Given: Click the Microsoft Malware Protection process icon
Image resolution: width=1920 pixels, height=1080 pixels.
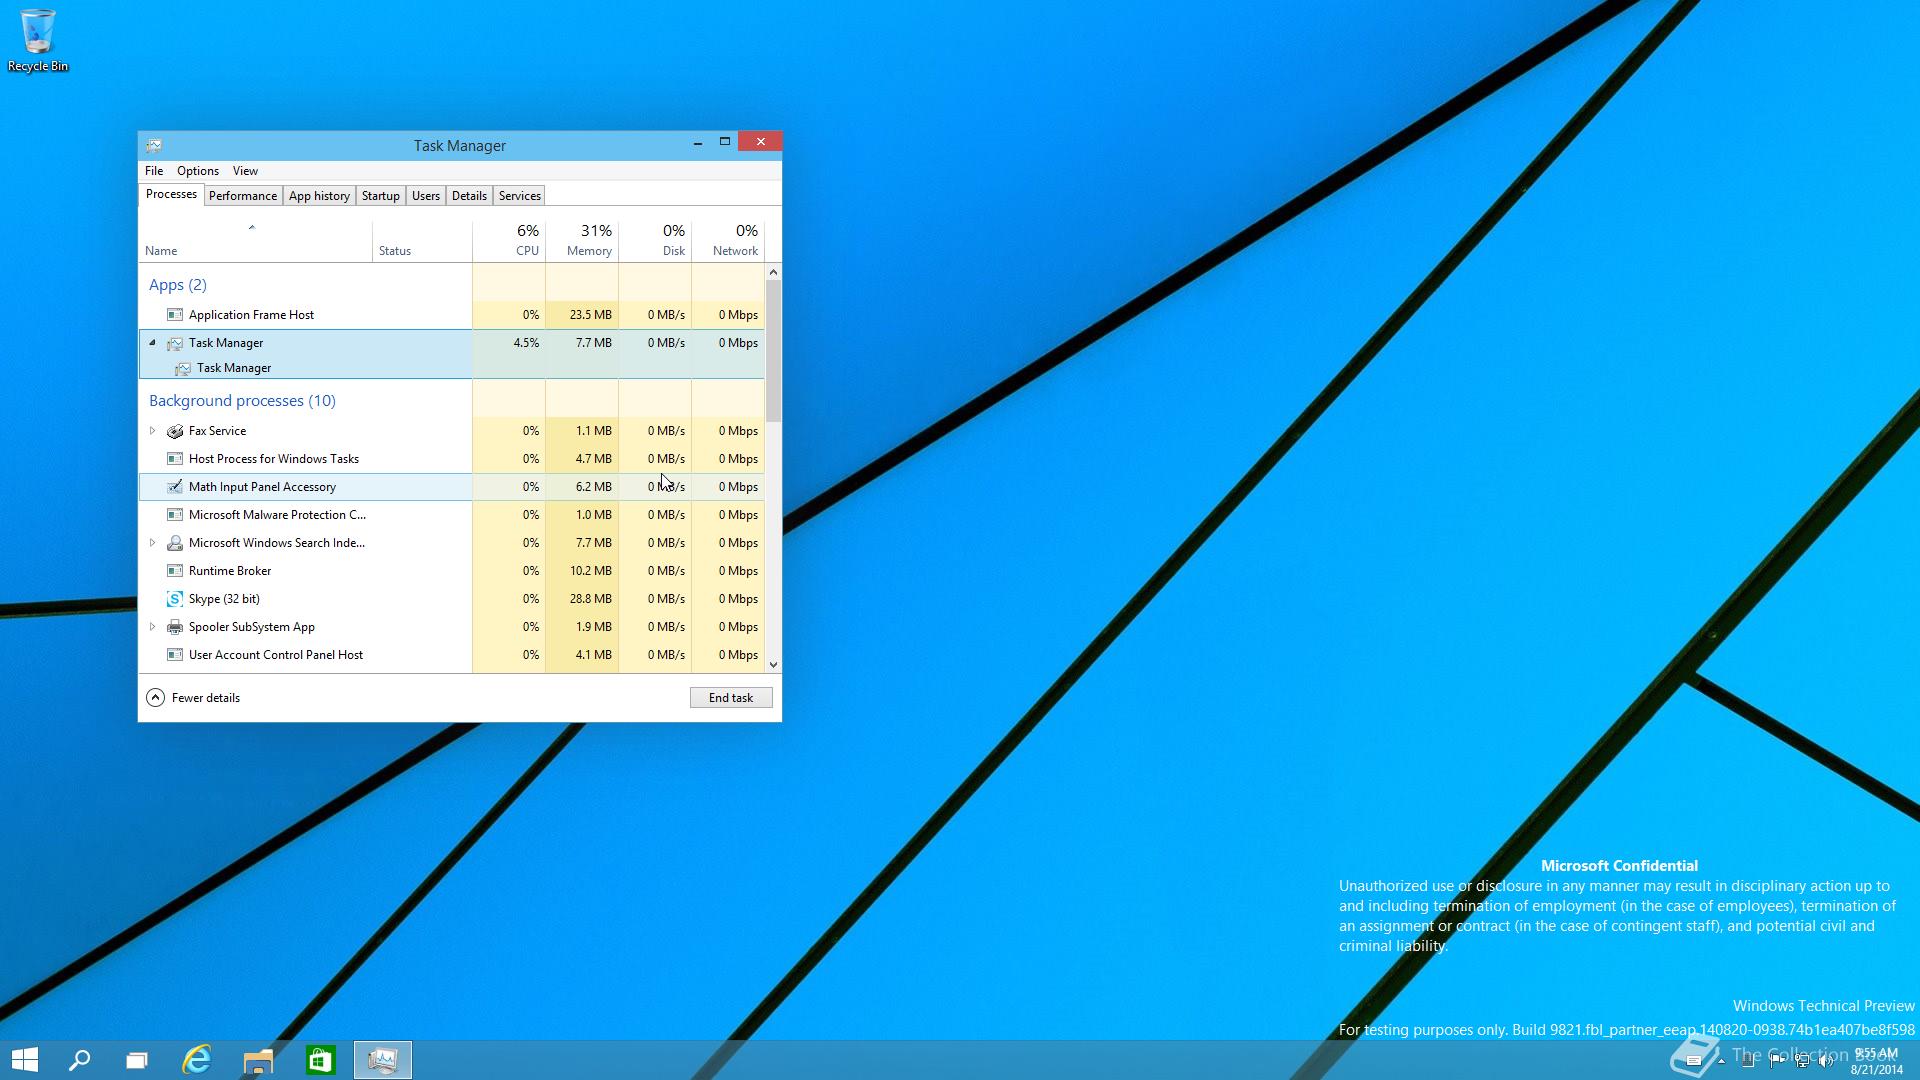Looking at the screenshot, I should [175, 515].
